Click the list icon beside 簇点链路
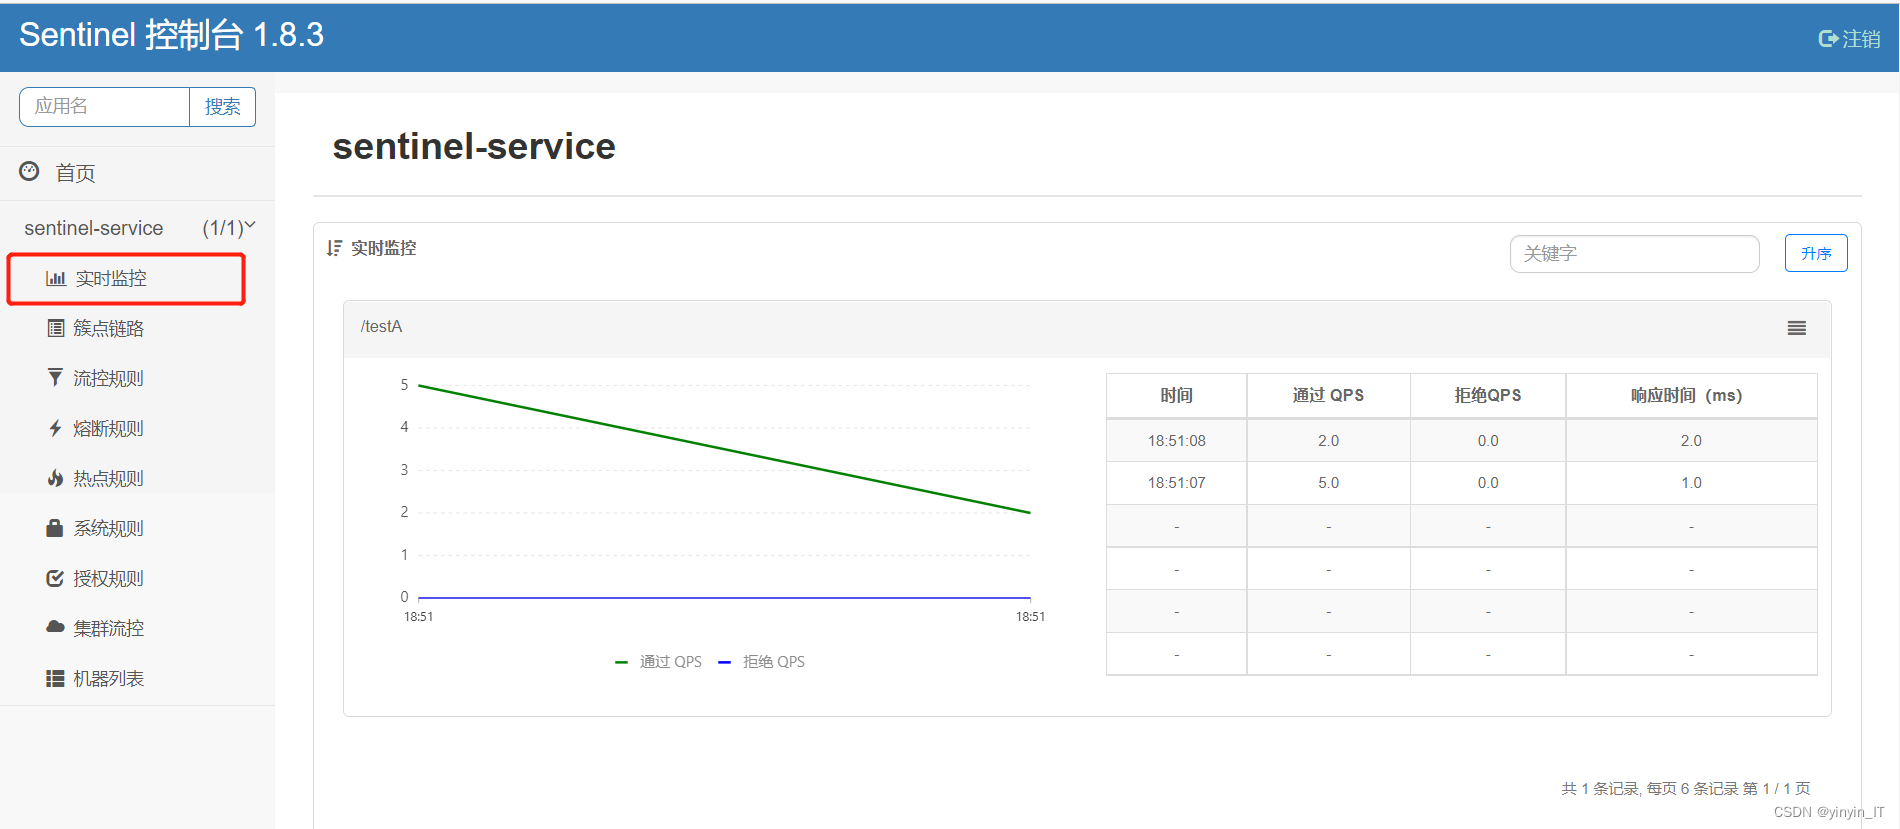The width and height of the screenshot is (1900, 829). (x=56, y=328)
